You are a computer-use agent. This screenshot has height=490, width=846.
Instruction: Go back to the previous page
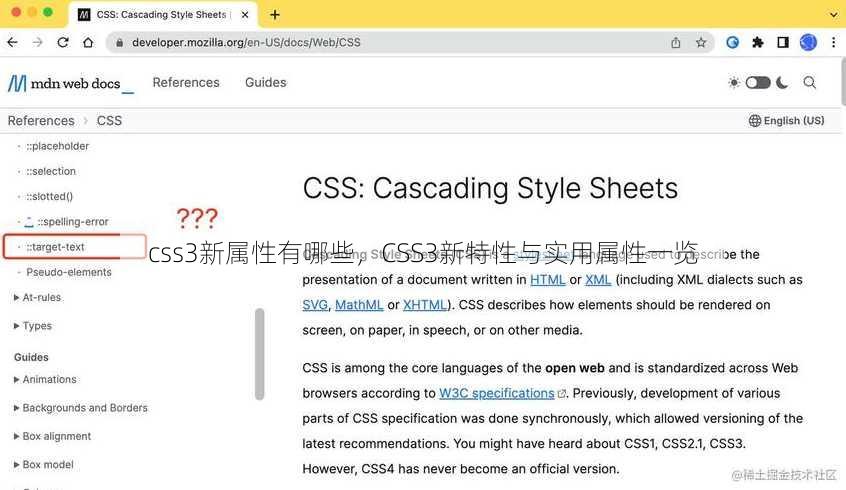click(12, 42)
